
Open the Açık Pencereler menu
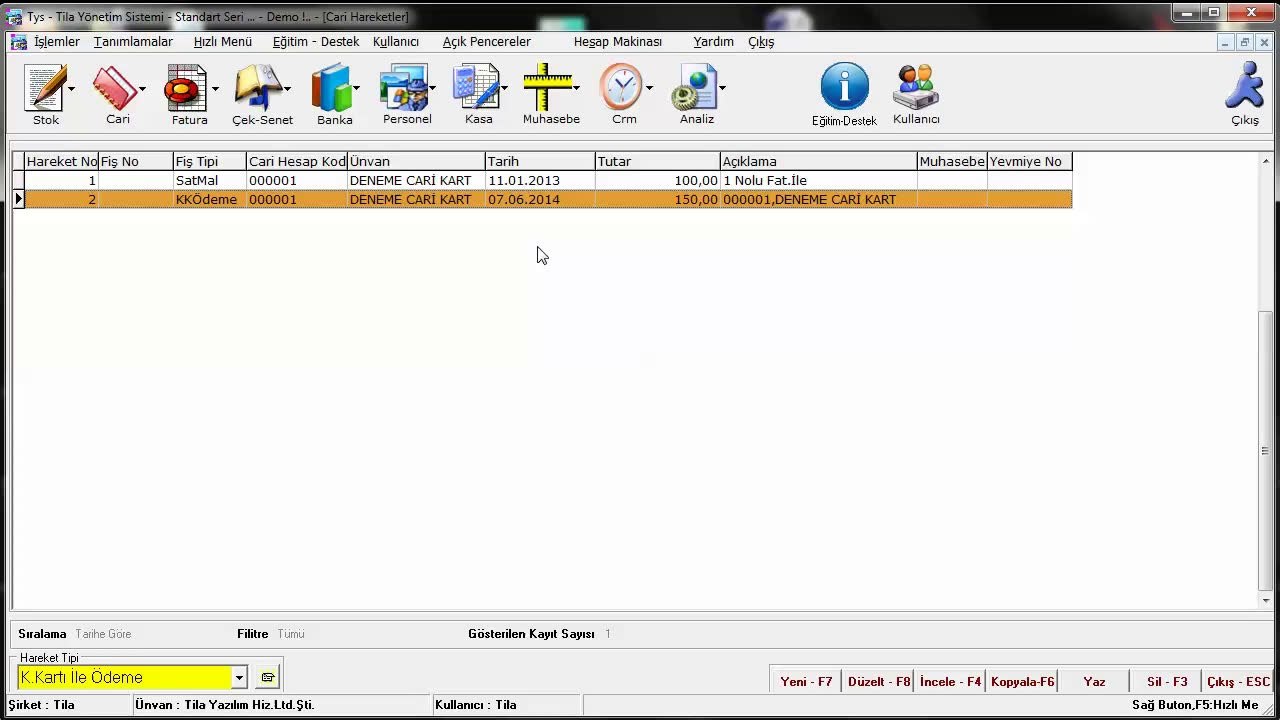tap(487, 42)
